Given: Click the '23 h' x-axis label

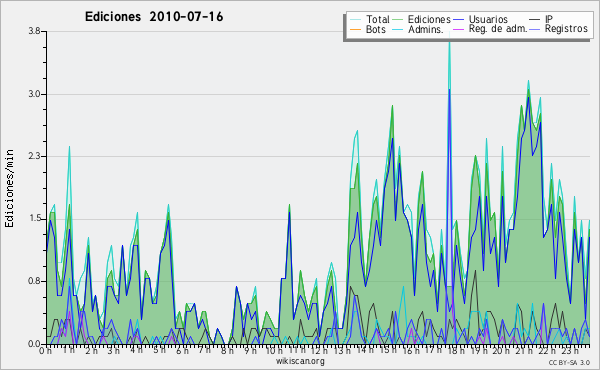Looking at the screenshot, I should (x=569, y=350).
